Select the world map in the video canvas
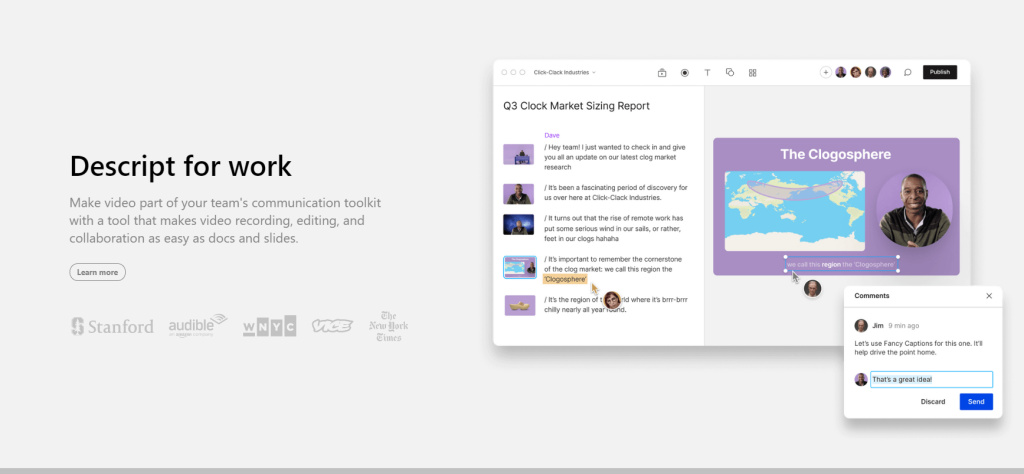This screenshot has width=1024, height=474. (x=793, y=210)
